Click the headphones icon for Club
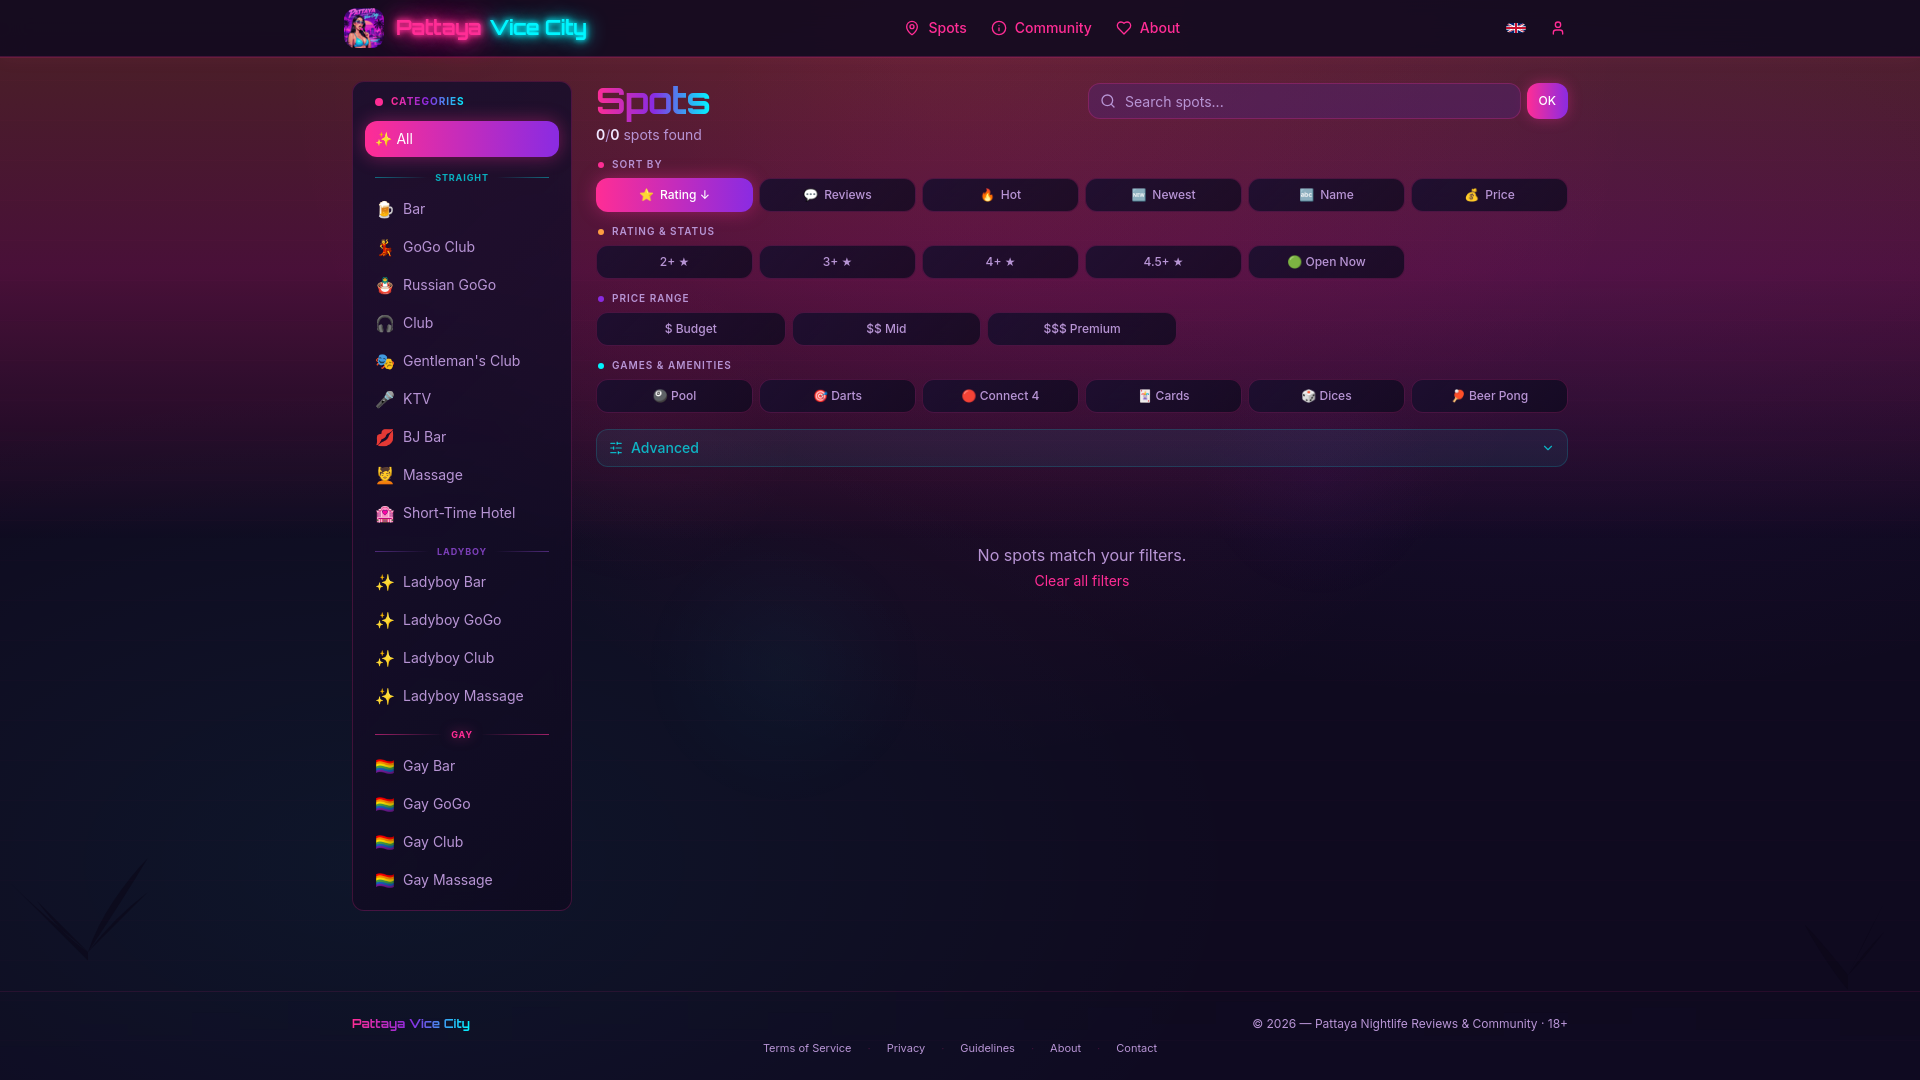 pyautogui.click(x=385, y=323)
